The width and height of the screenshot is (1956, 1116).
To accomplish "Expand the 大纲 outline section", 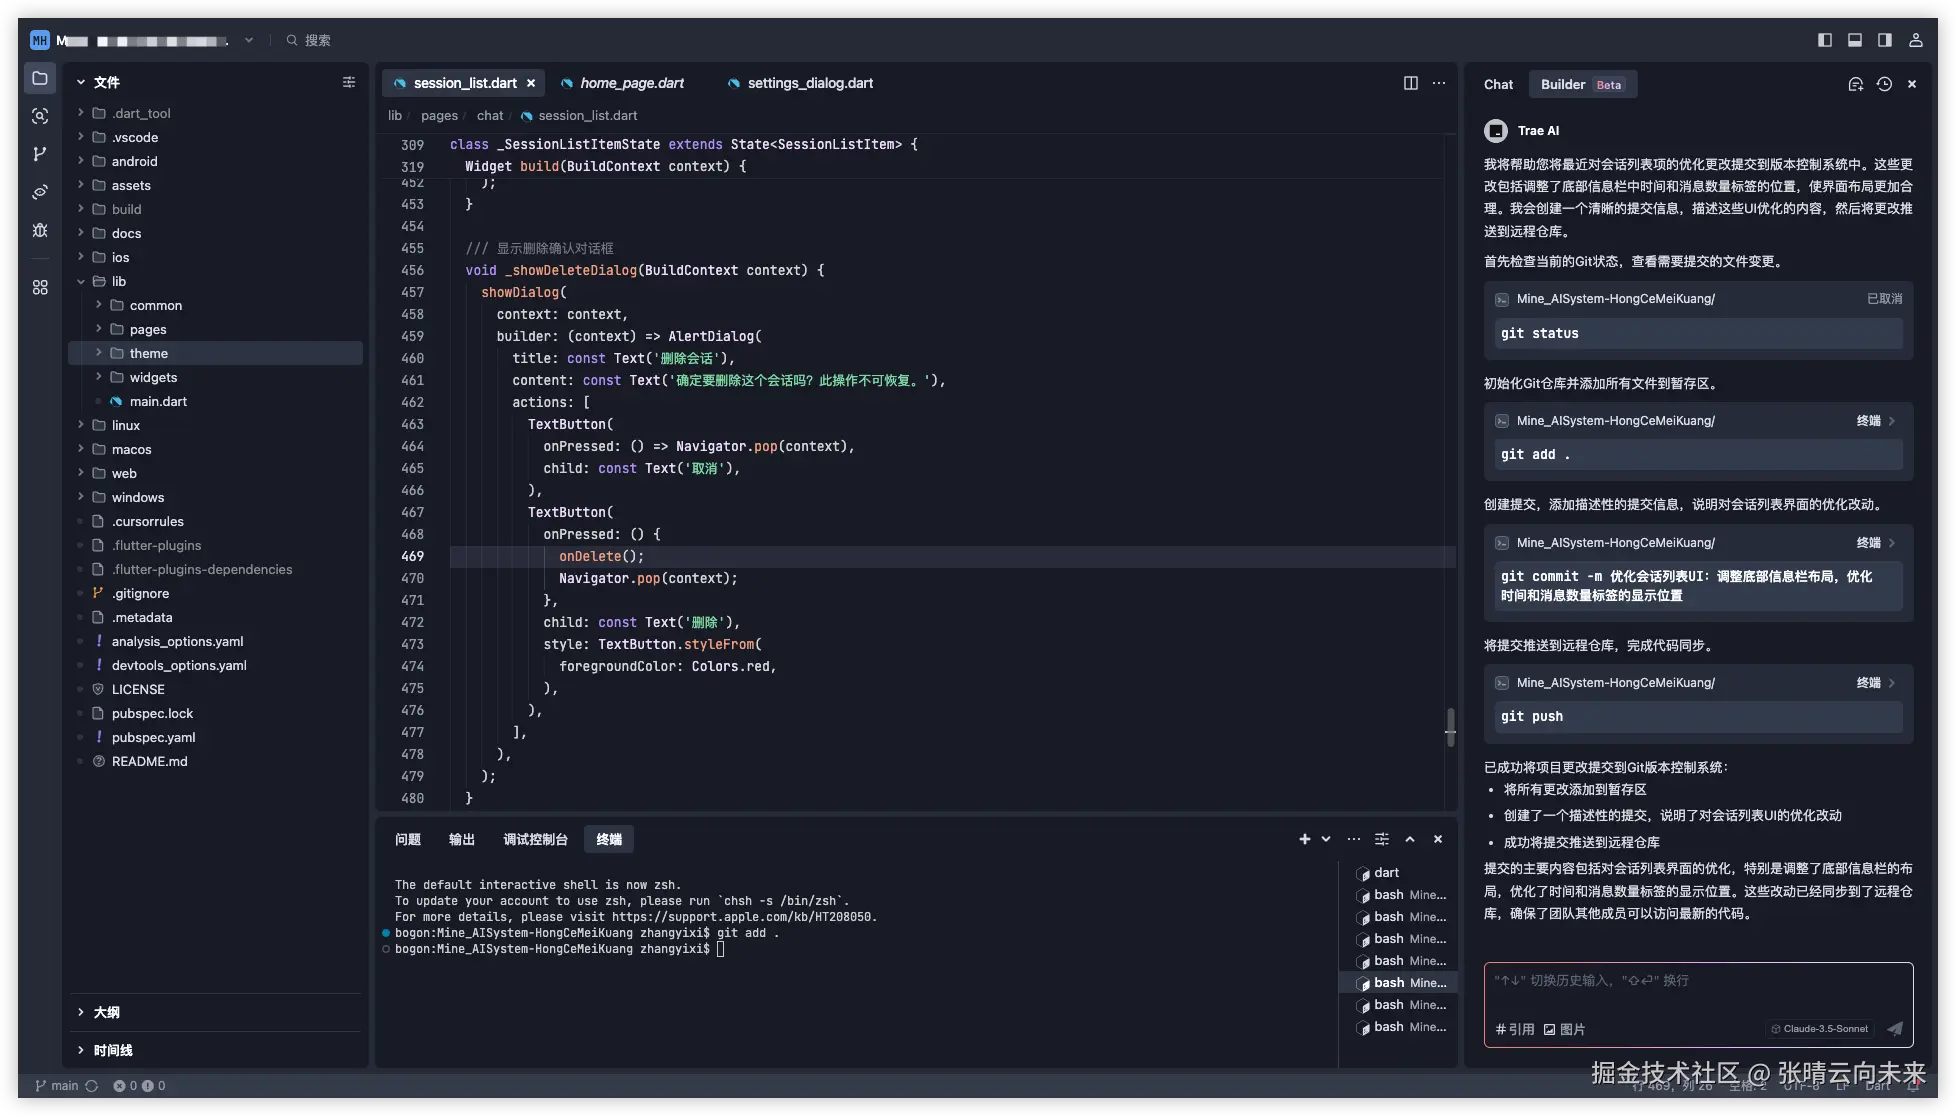I will pyautogui.click(x=106, y=1012).
